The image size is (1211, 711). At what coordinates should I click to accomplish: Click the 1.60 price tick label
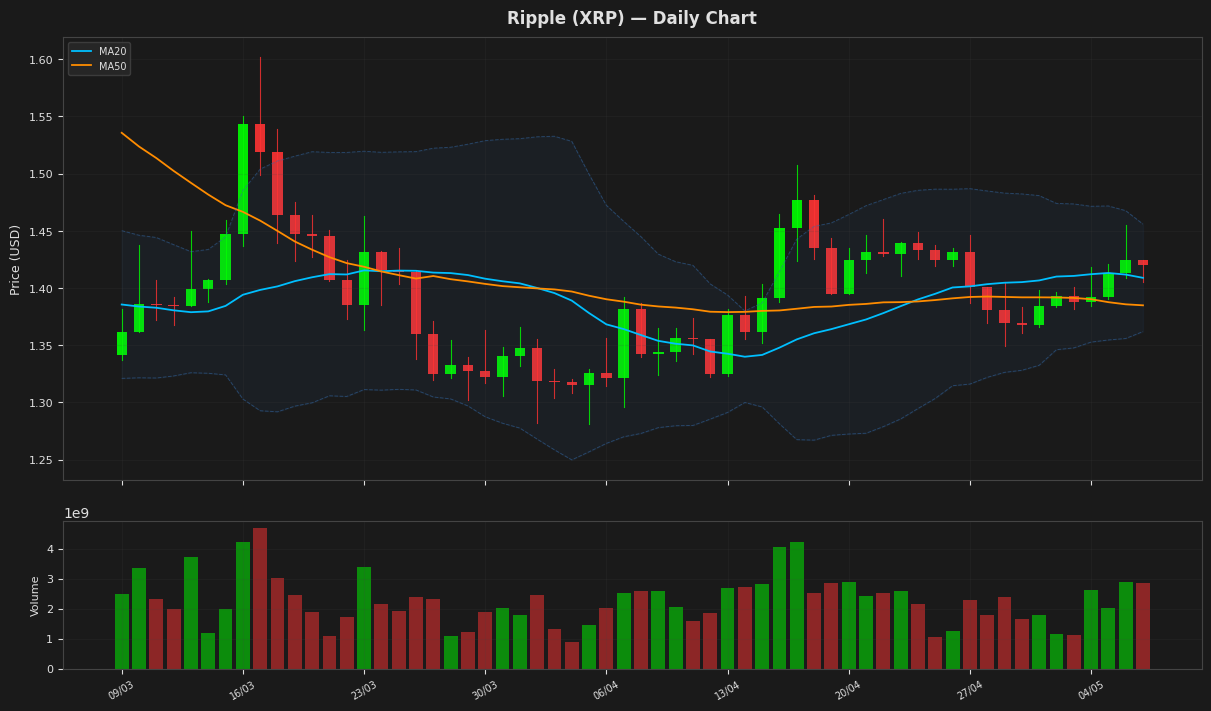(x=40, y=60)
